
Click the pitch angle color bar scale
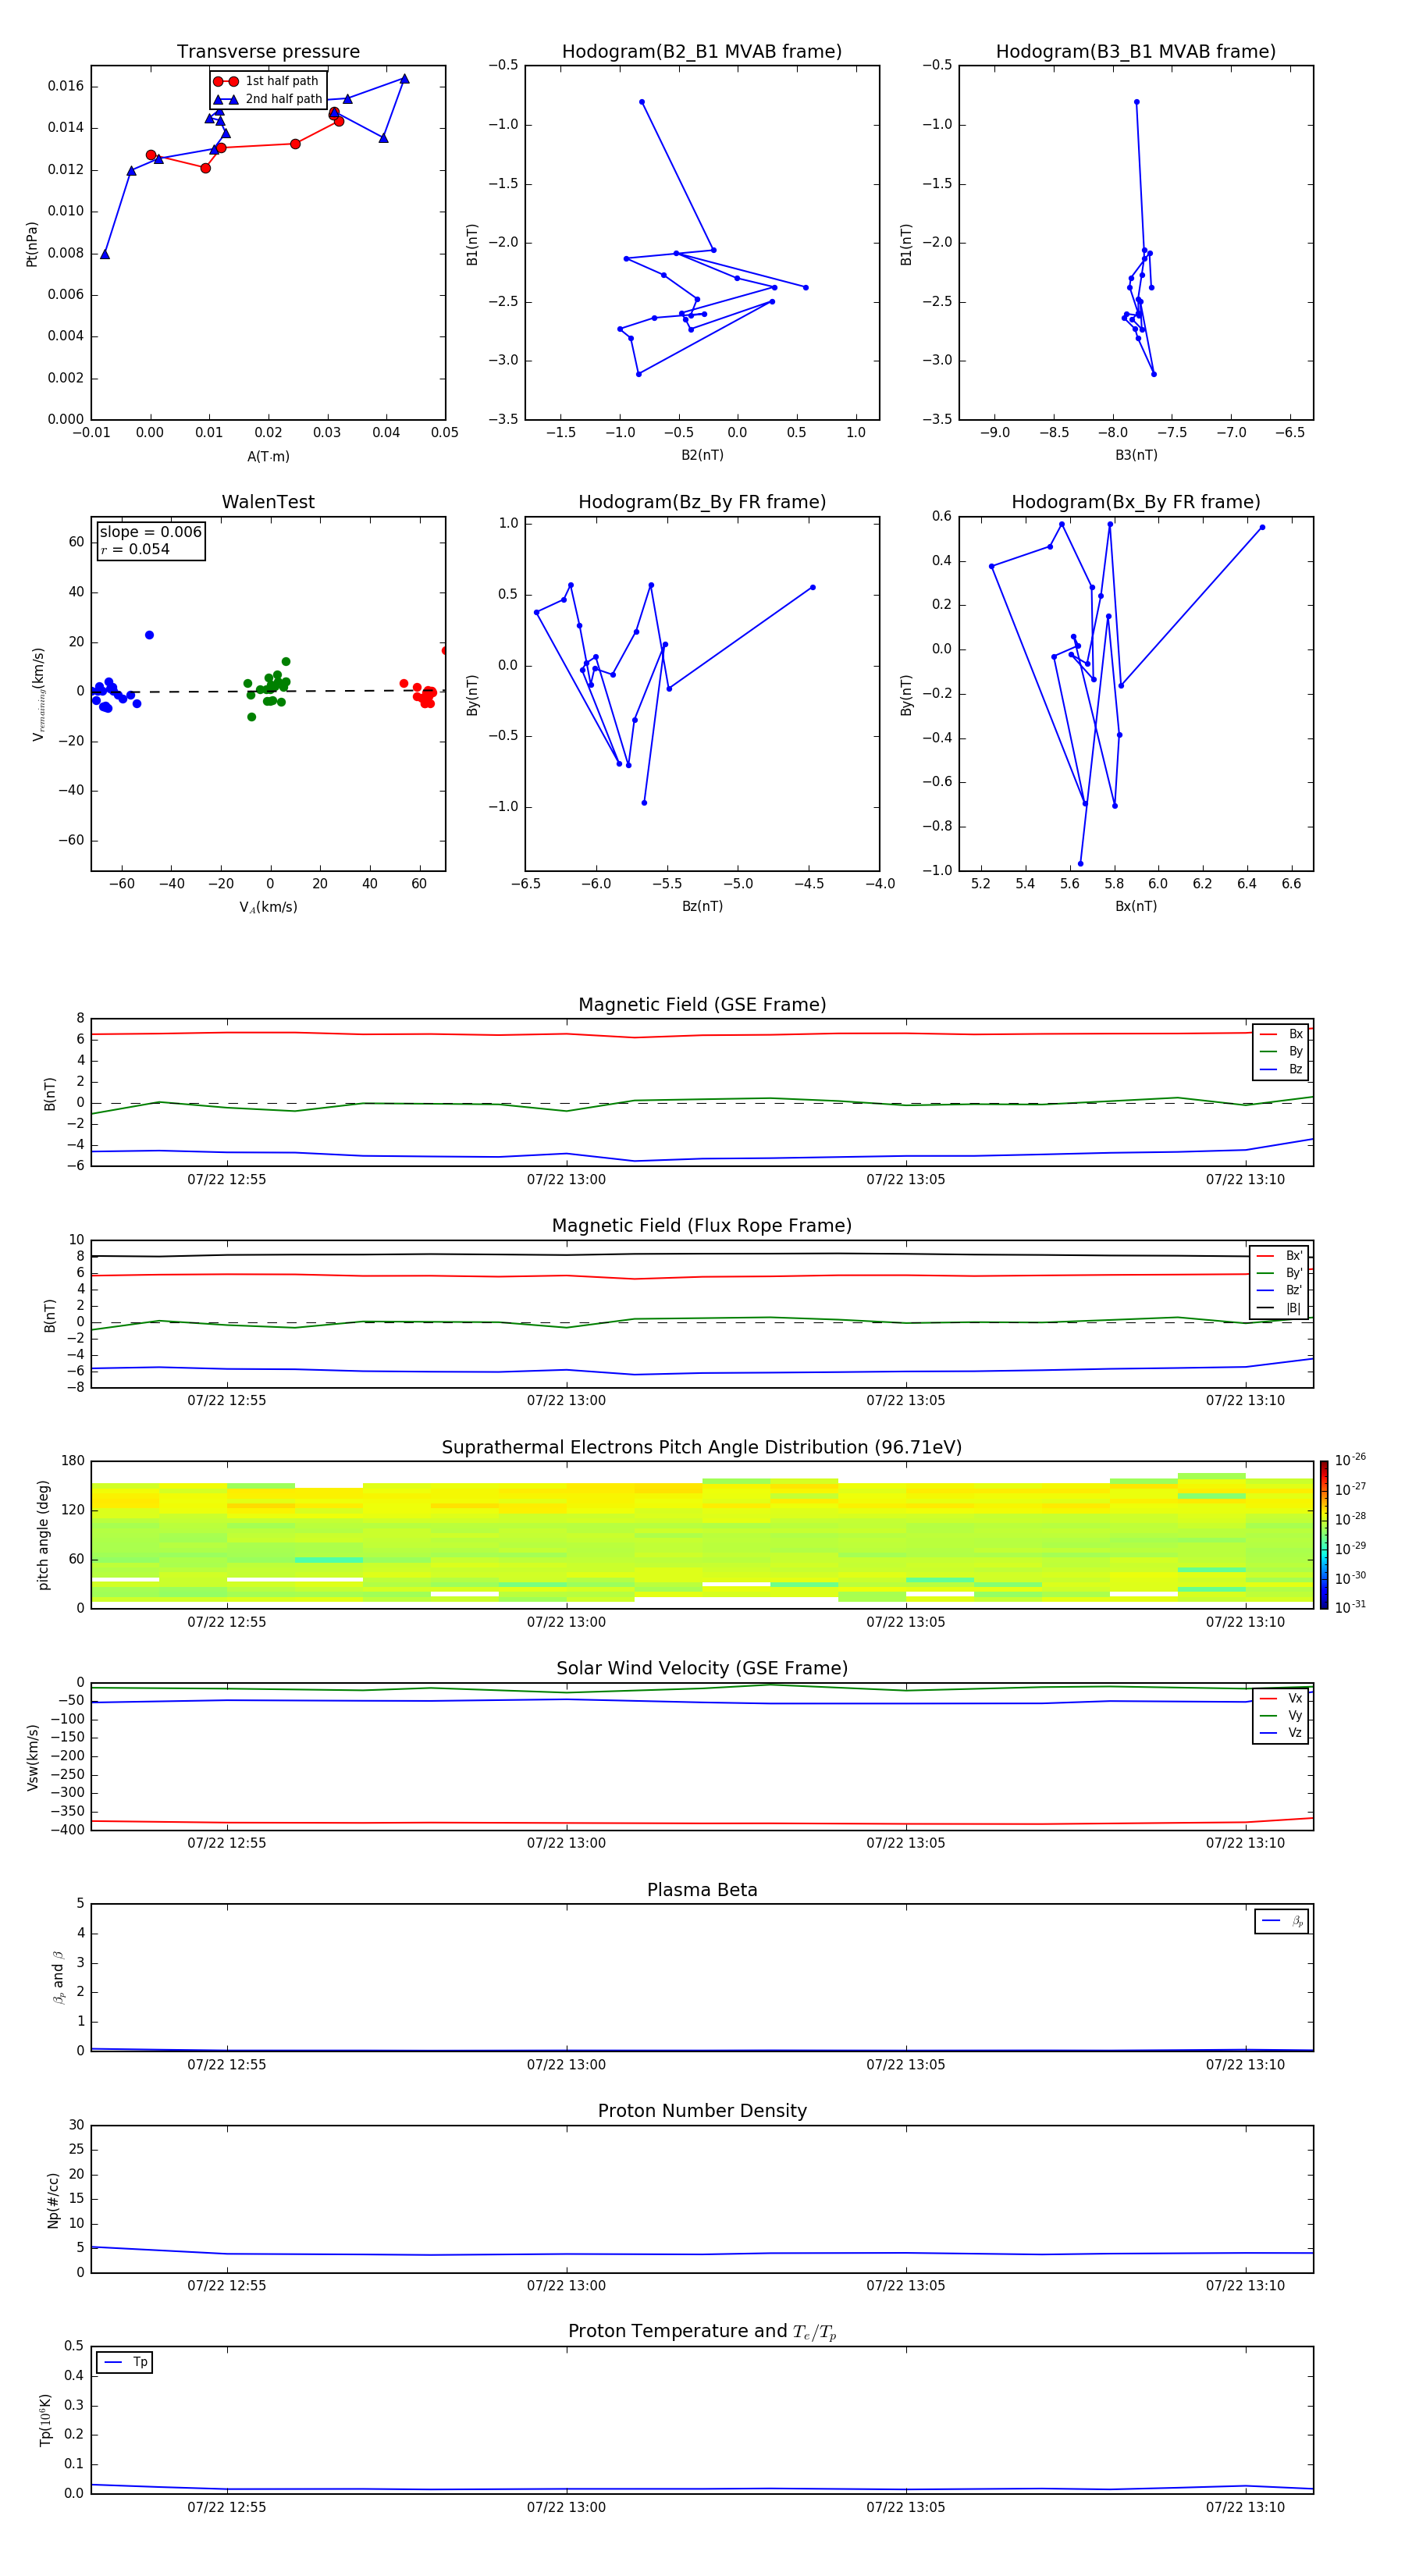[x=1324, y=1535]
